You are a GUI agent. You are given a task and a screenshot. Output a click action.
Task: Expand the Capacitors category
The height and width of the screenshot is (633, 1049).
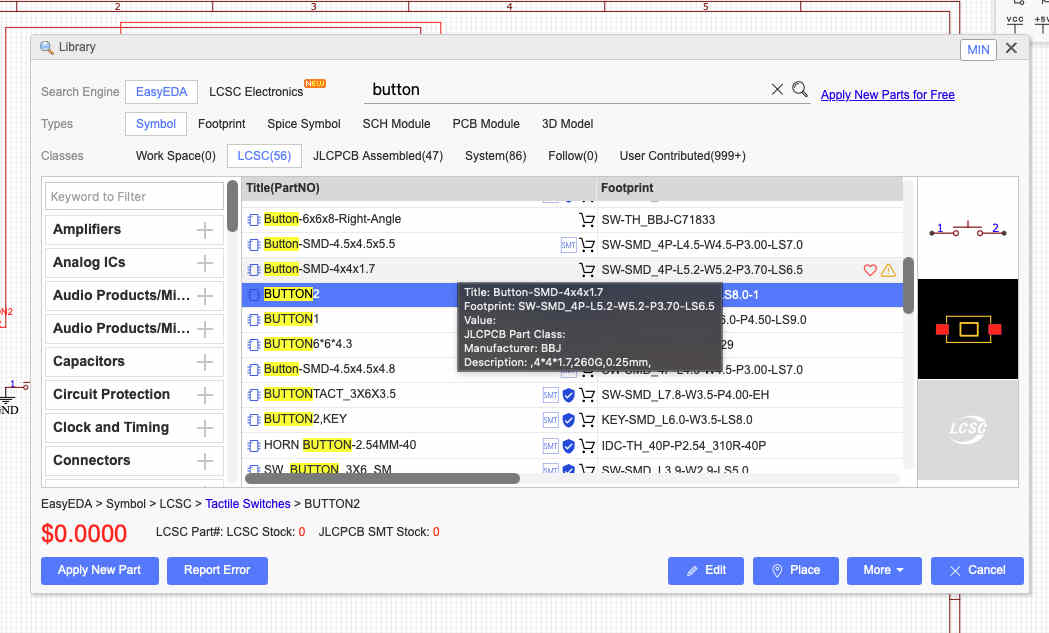205,362
